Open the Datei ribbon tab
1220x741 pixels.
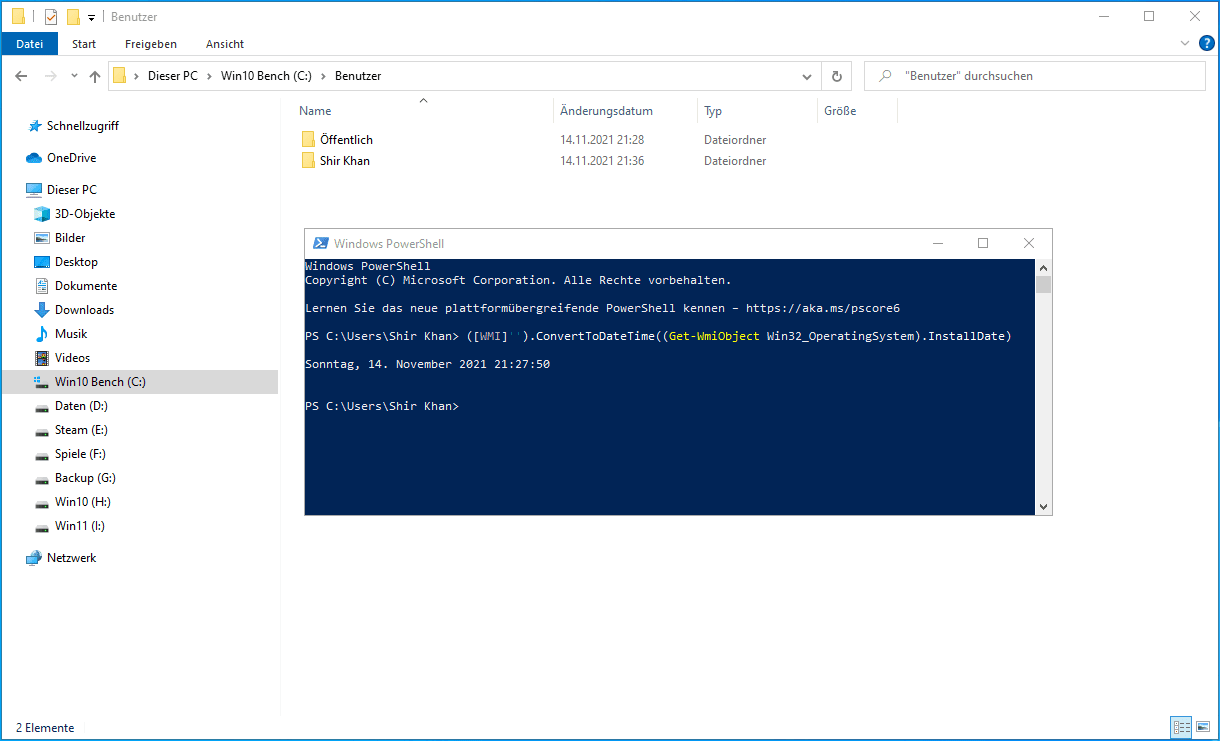click(30, 44)
